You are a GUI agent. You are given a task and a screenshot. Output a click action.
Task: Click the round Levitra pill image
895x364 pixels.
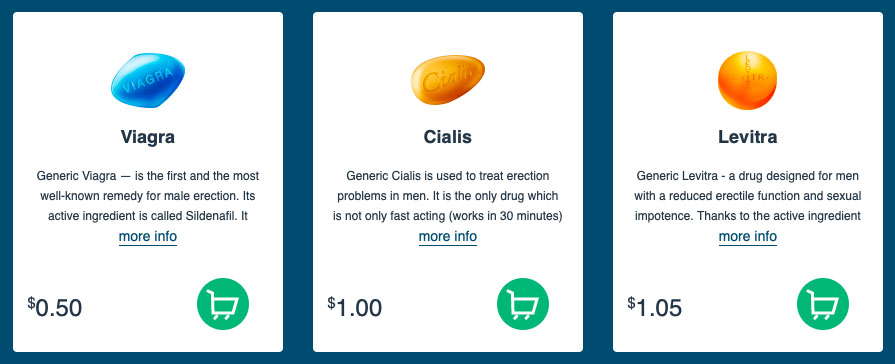click(x=747, y=80)
